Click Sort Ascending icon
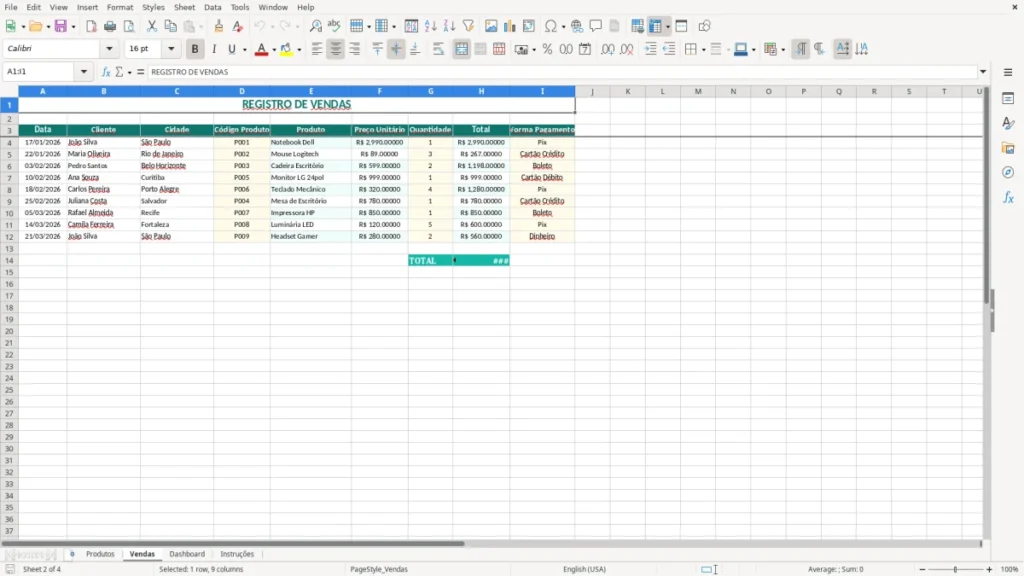This screenshot has width=1024, height=576. [x=430, y=26]
